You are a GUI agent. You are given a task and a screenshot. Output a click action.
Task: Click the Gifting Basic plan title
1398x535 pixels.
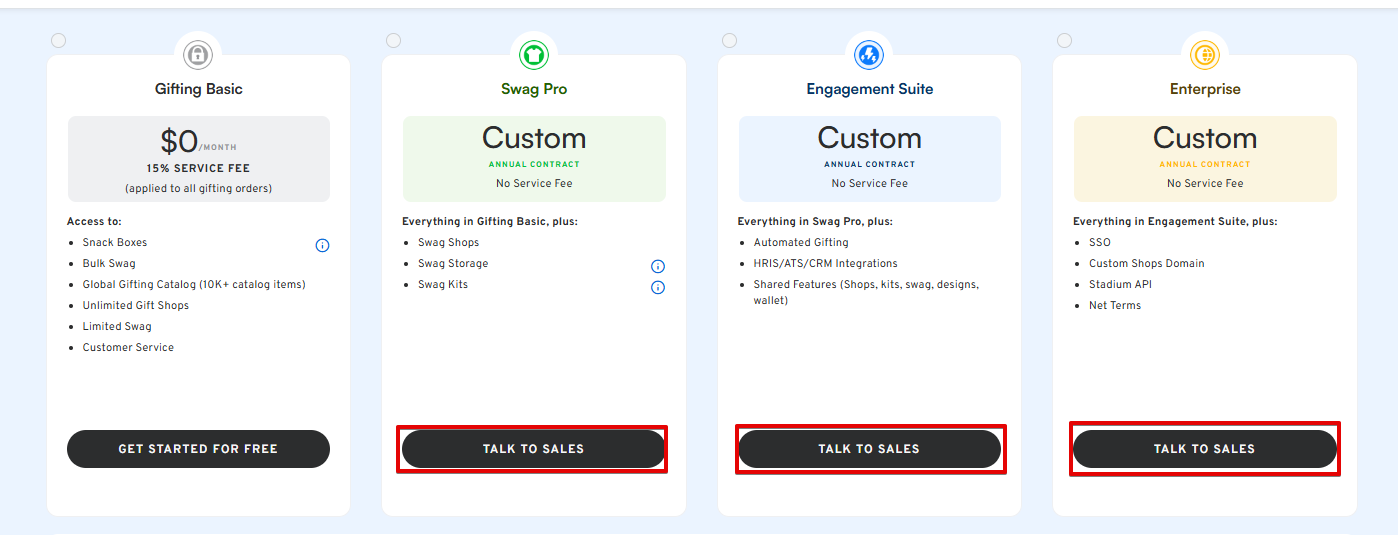coord(198,89)
